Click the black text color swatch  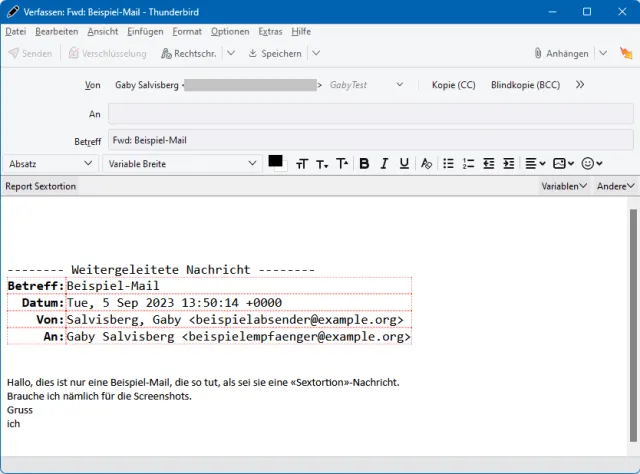[x=276, y=161]
